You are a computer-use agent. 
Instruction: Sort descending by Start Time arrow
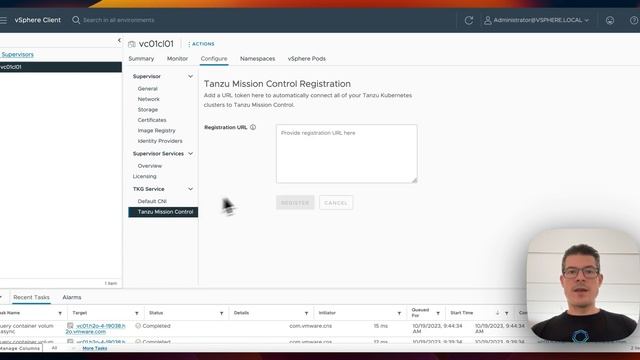(498, 313)
